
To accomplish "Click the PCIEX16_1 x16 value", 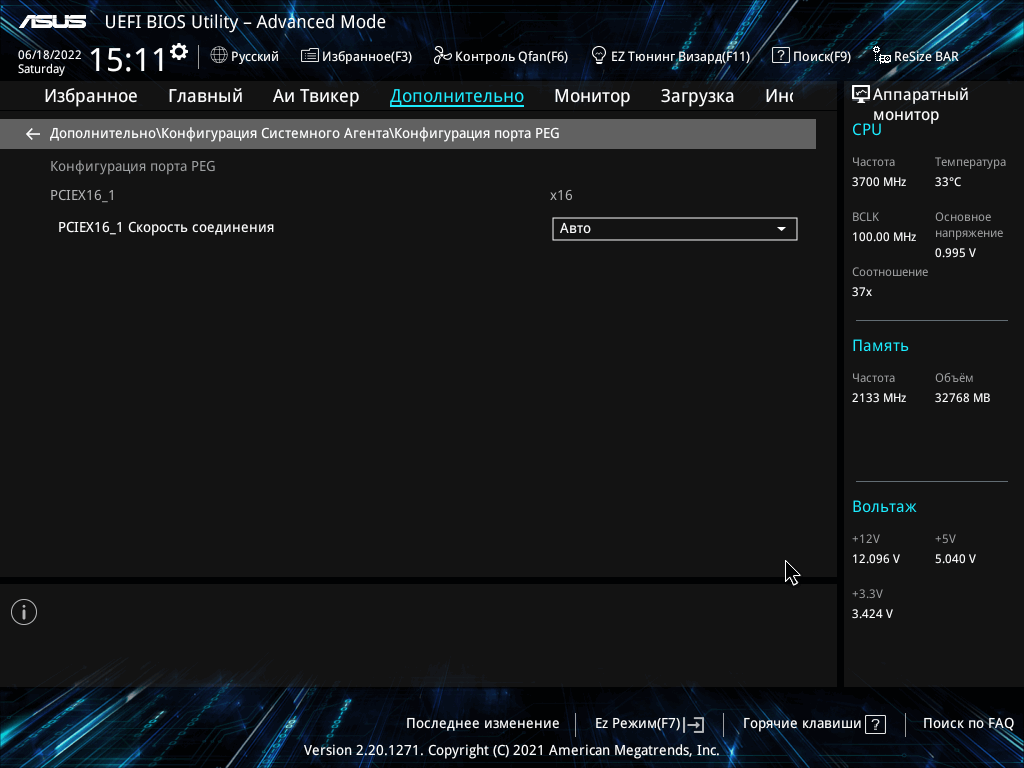I will tap(561, 195).
